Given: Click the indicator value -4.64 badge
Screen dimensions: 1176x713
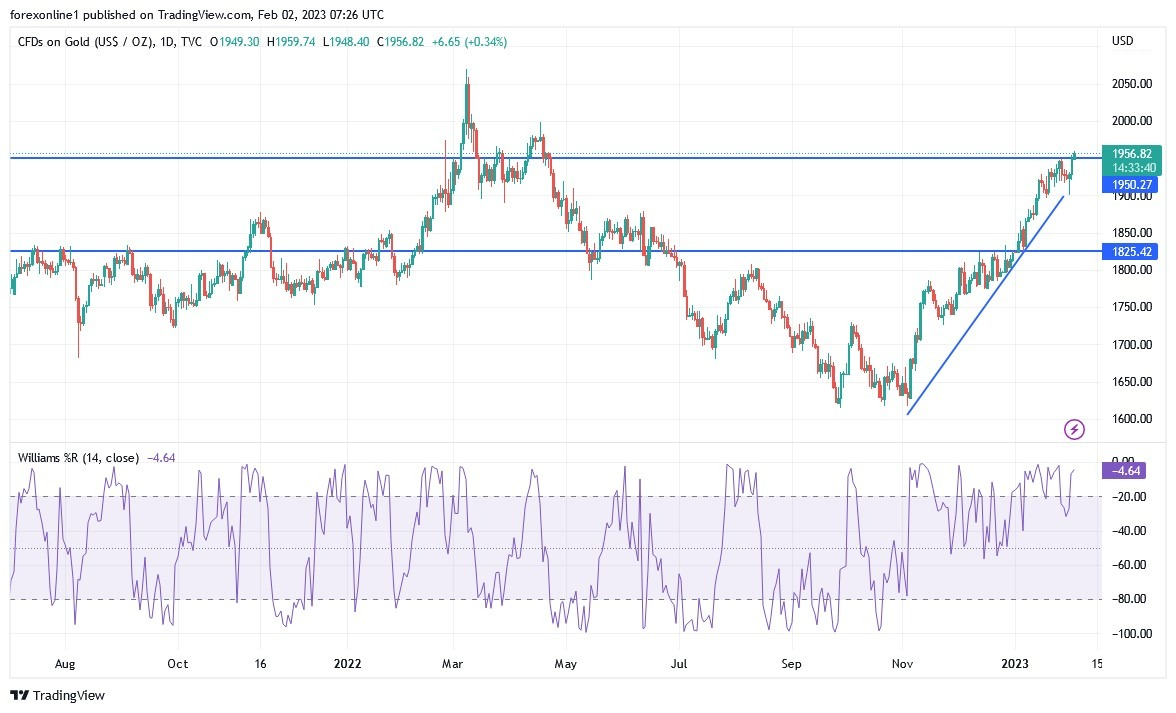Looking at the screenshot, I should pos(1122,470).
